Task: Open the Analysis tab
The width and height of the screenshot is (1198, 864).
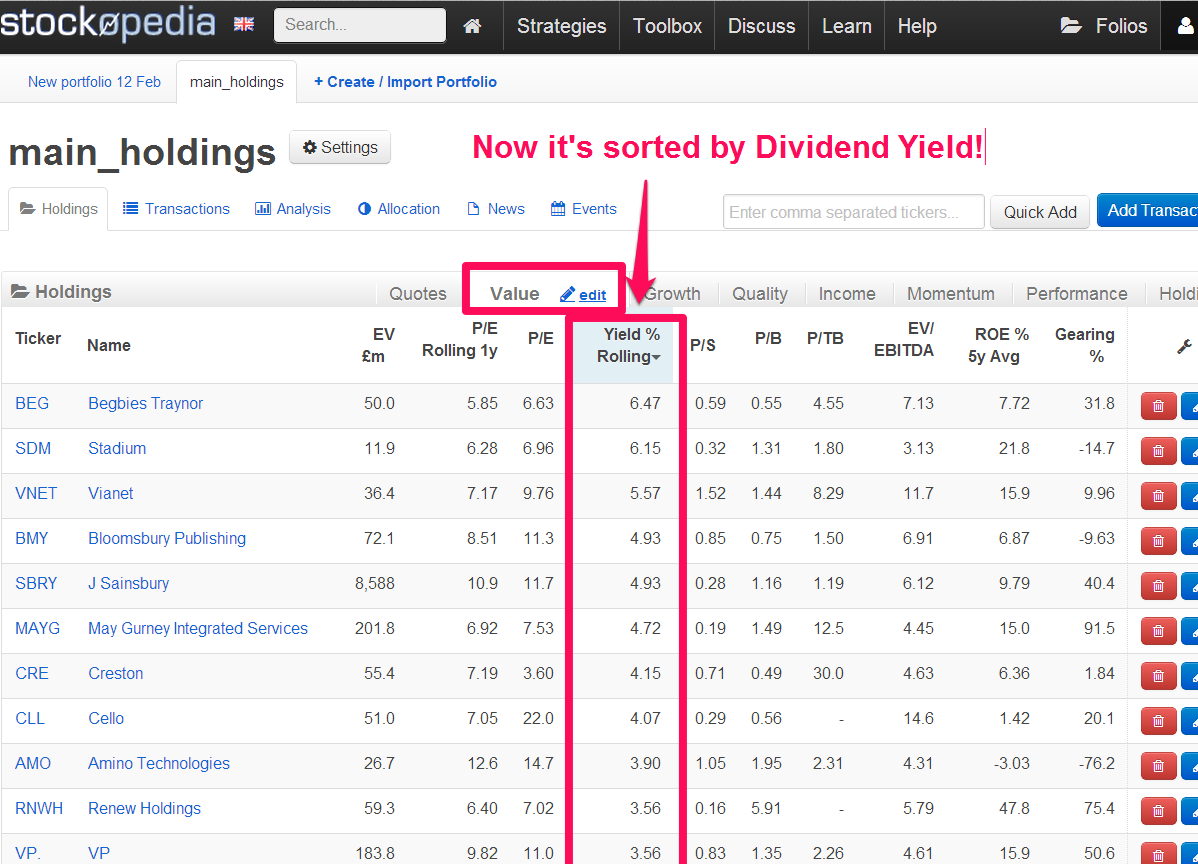Action: point(293,209)
